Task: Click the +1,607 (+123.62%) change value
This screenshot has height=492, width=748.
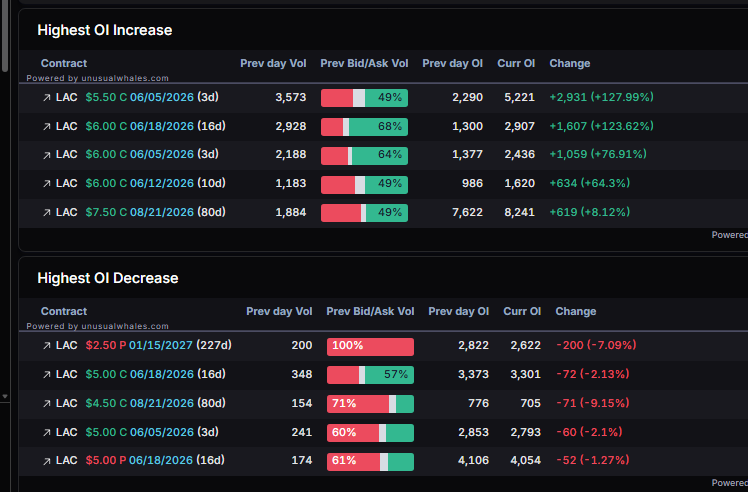Action: point(601,126)
